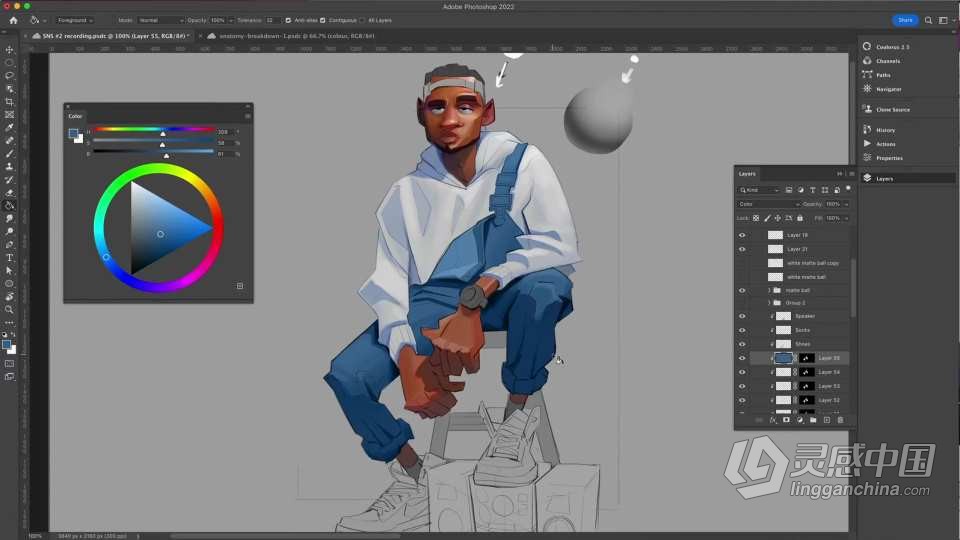Hide Layer 21 visibility eye

742,249
